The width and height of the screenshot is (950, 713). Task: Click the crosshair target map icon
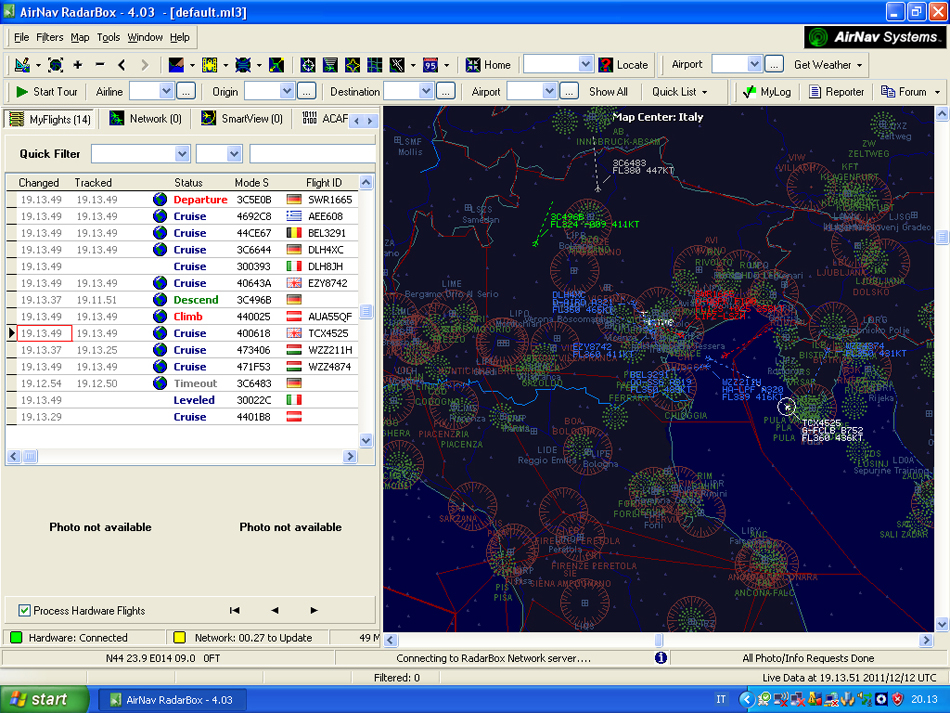(x=308, y=65)
